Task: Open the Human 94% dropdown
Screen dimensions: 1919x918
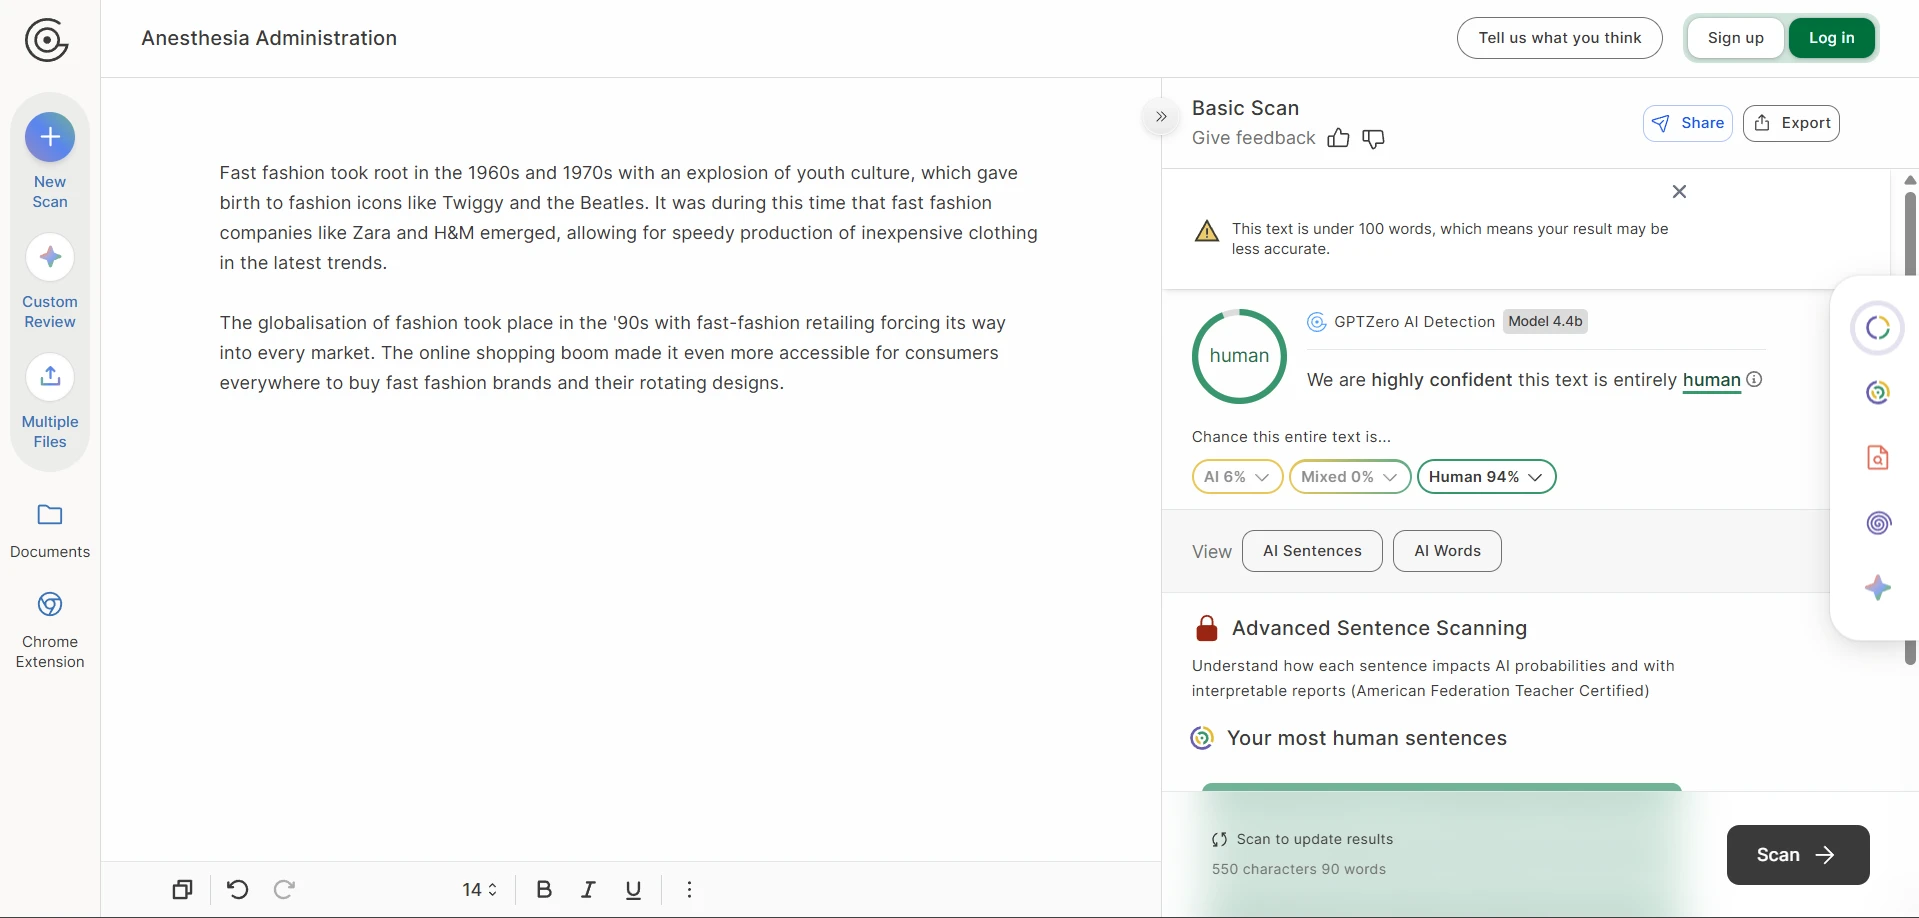Action: pyautogui.click(x=1486, y=476)
